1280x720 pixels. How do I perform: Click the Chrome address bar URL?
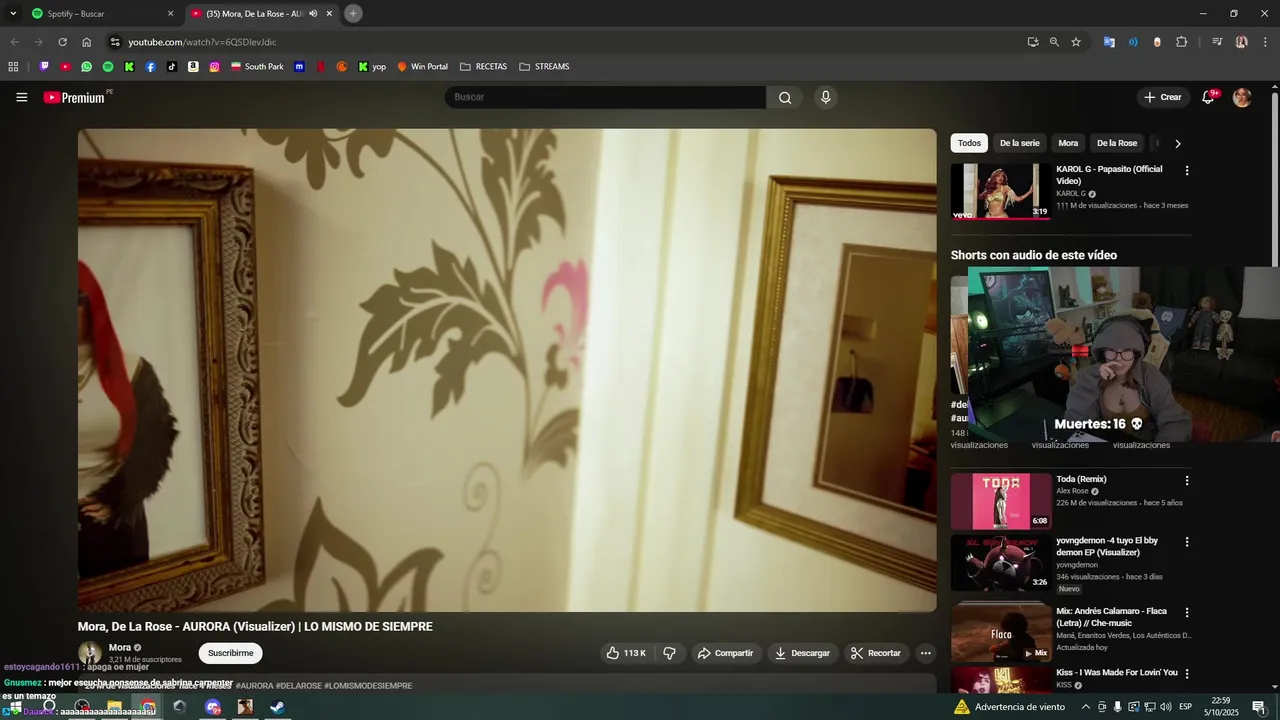[202, 42]
